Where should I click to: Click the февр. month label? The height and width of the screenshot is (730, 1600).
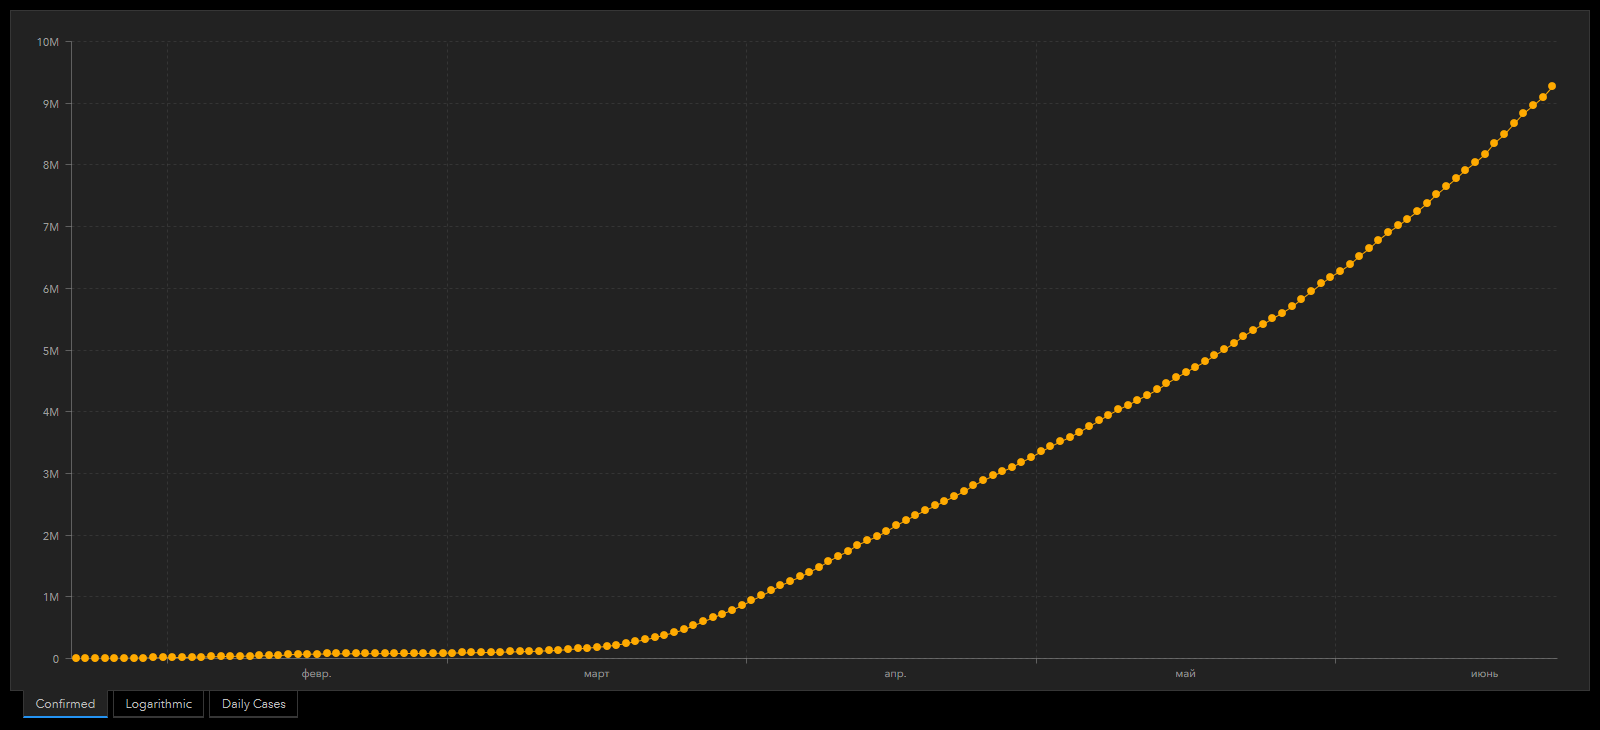316,674
